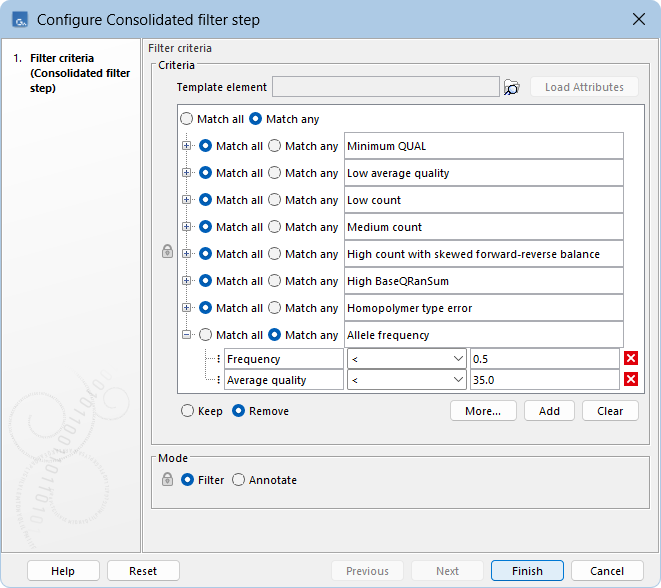Choose the Keep radio button
Image resolution: width=661 pixels, height=588 pixels.
coord(187,411)
